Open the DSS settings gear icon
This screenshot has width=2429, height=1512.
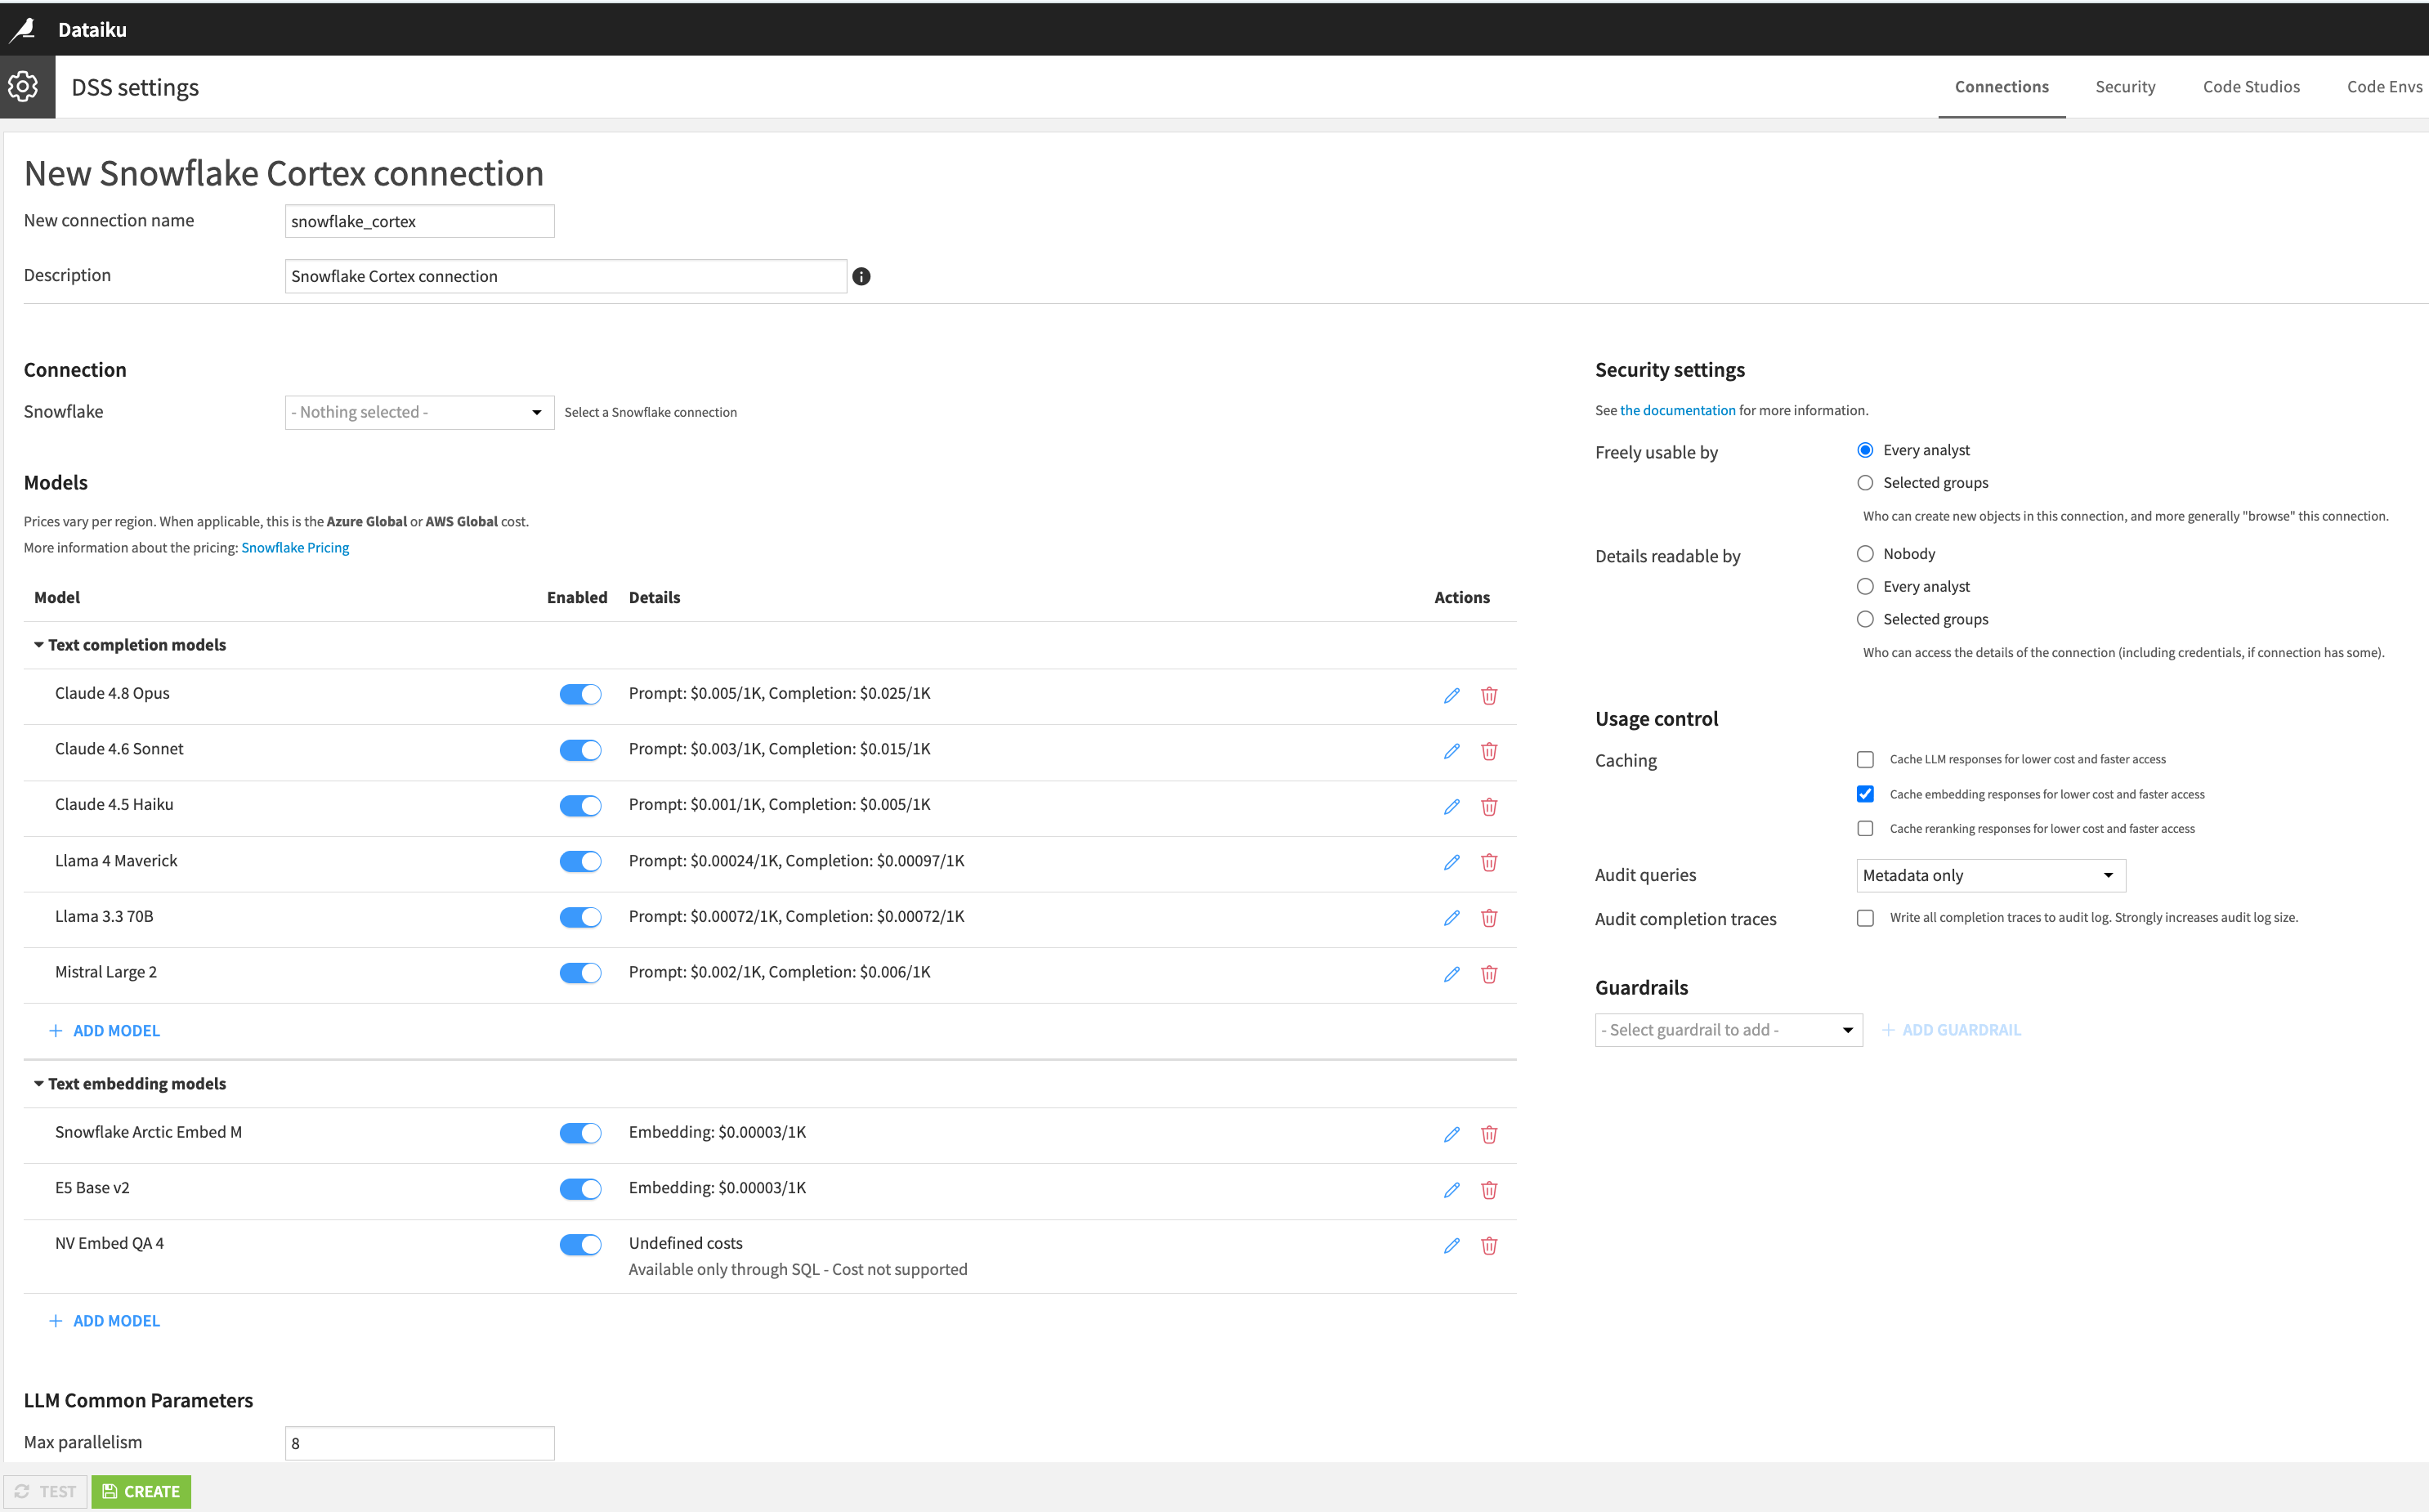click(23, 86)
